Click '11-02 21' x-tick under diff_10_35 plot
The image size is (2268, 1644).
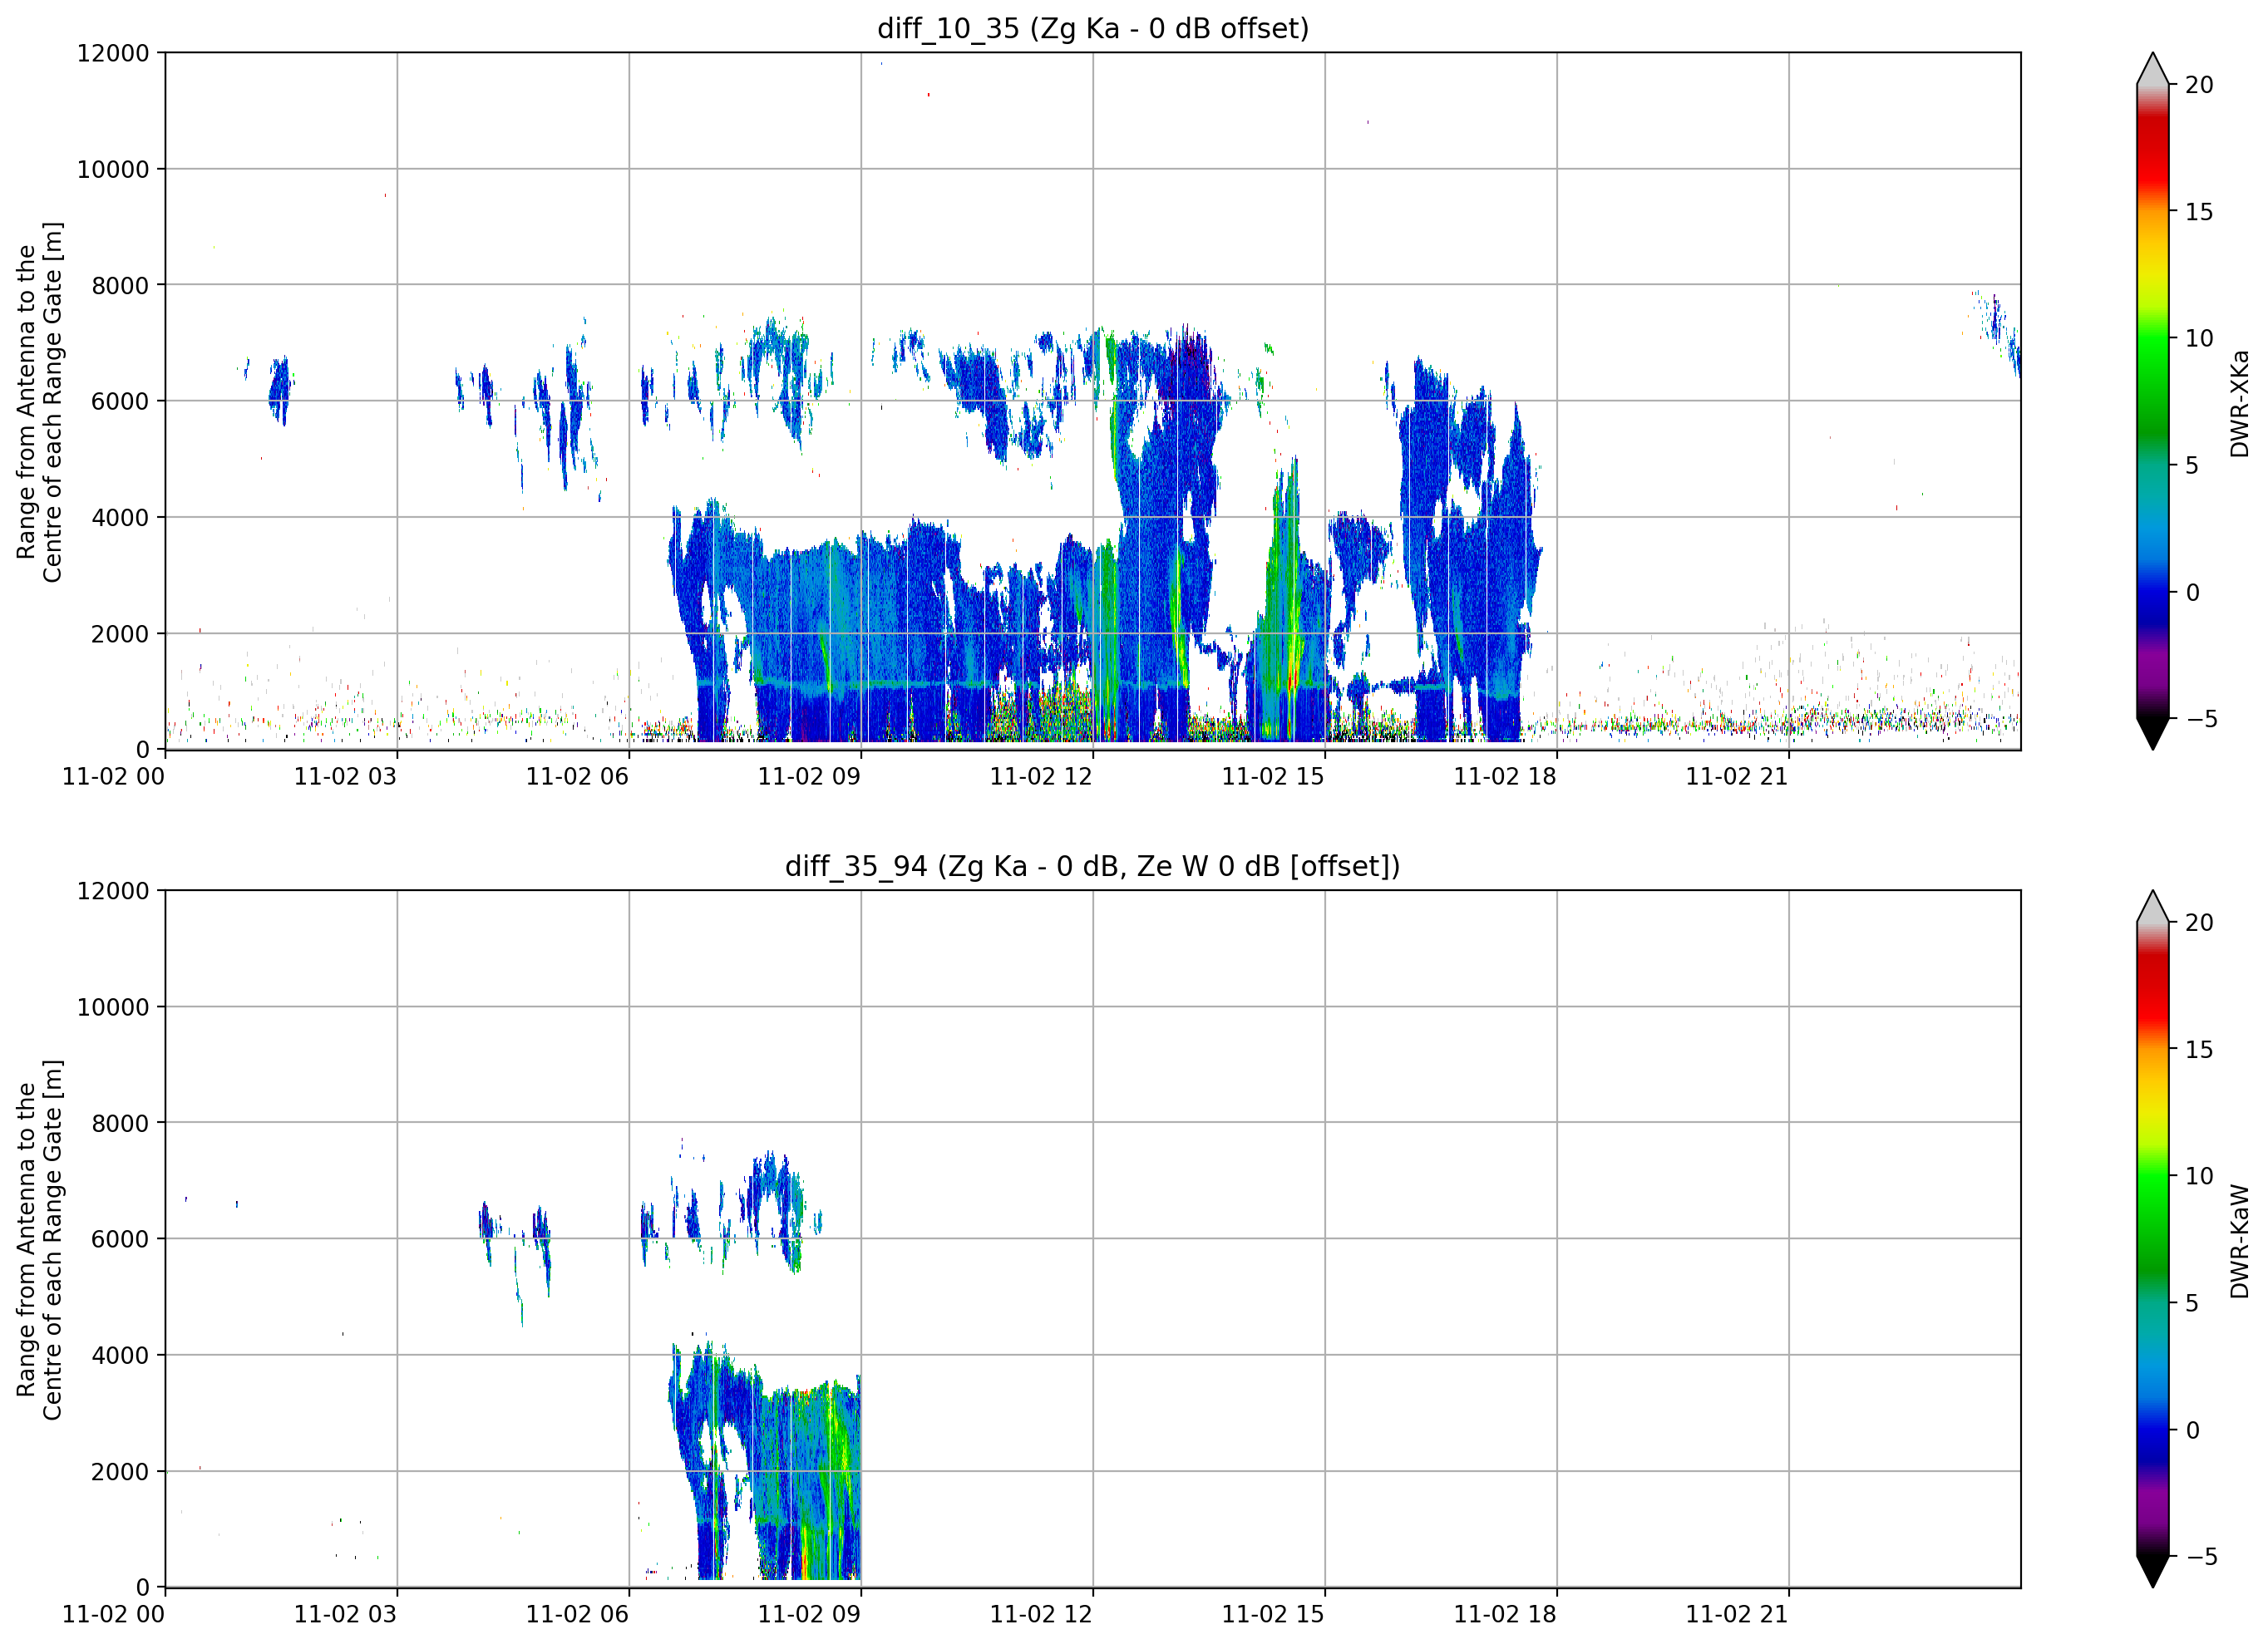(1737, 777)
